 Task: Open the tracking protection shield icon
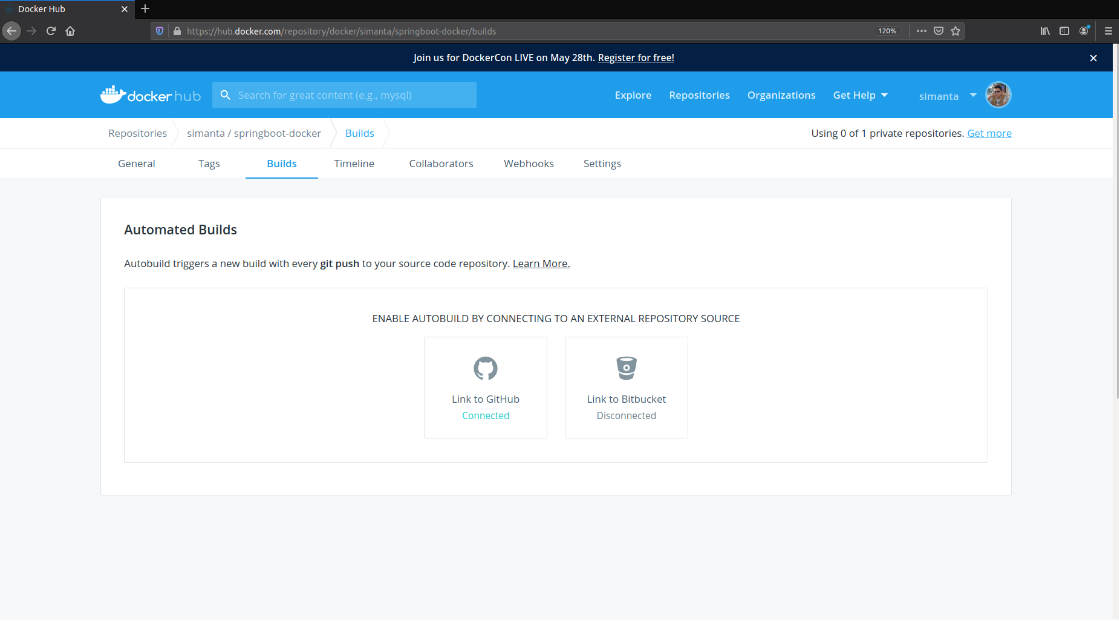(x=160, y=31)
